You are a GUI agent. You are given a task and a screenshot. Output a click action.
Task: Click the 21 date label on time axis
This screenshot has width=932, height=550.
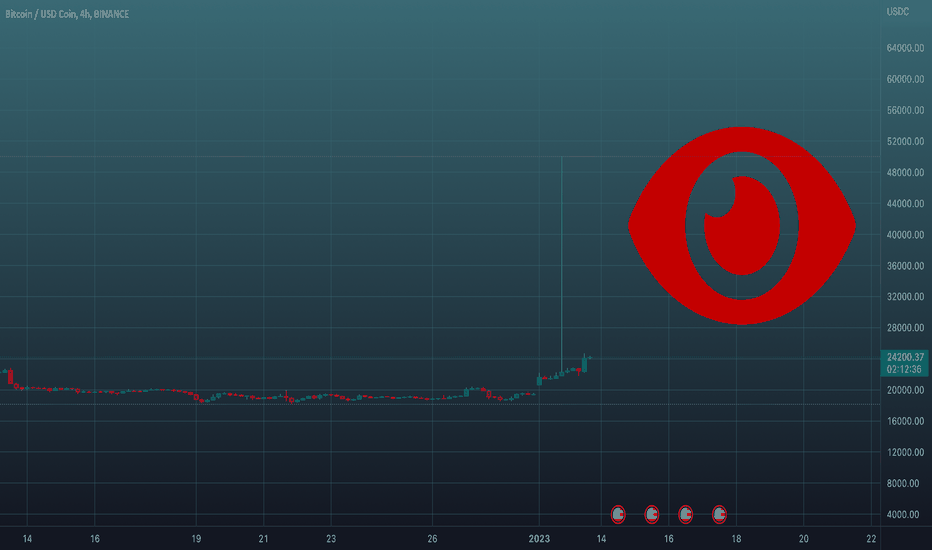(263, 539)
